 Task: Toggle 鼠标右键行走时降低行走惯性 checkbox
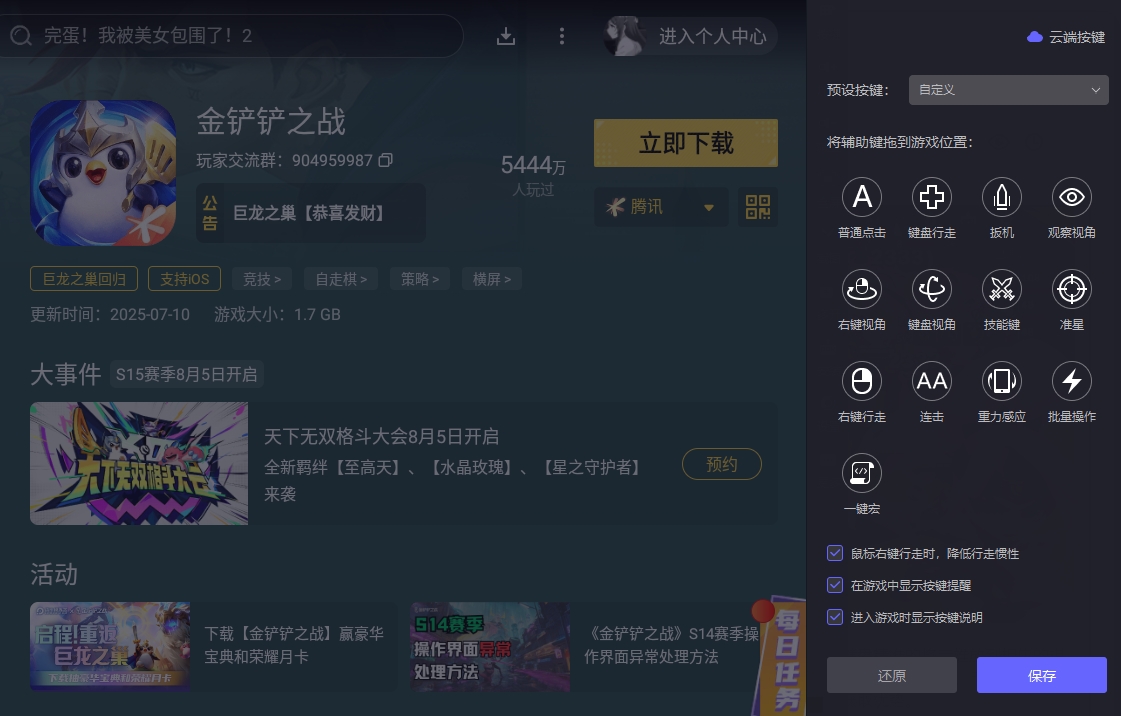click(835, 553)
